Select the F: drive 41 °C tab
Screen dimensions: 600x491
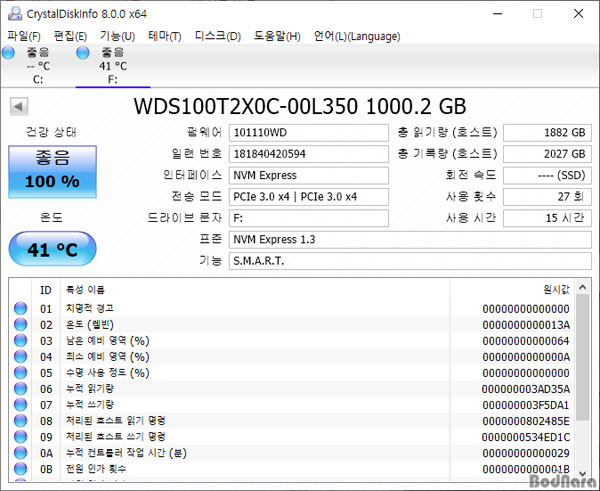(113, 65)
